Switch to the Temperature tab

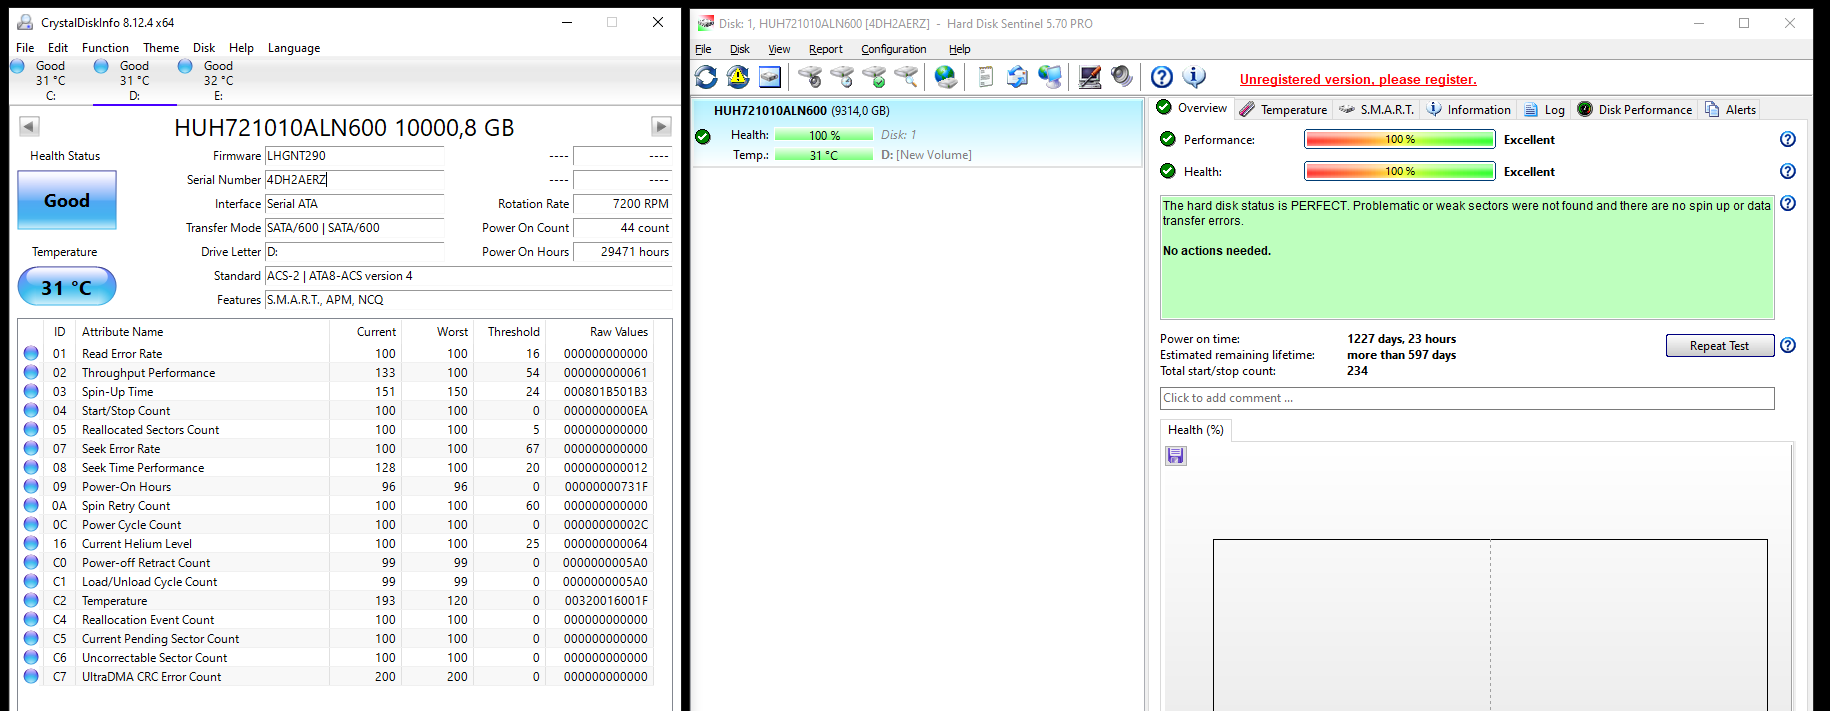coord(1284,110)
